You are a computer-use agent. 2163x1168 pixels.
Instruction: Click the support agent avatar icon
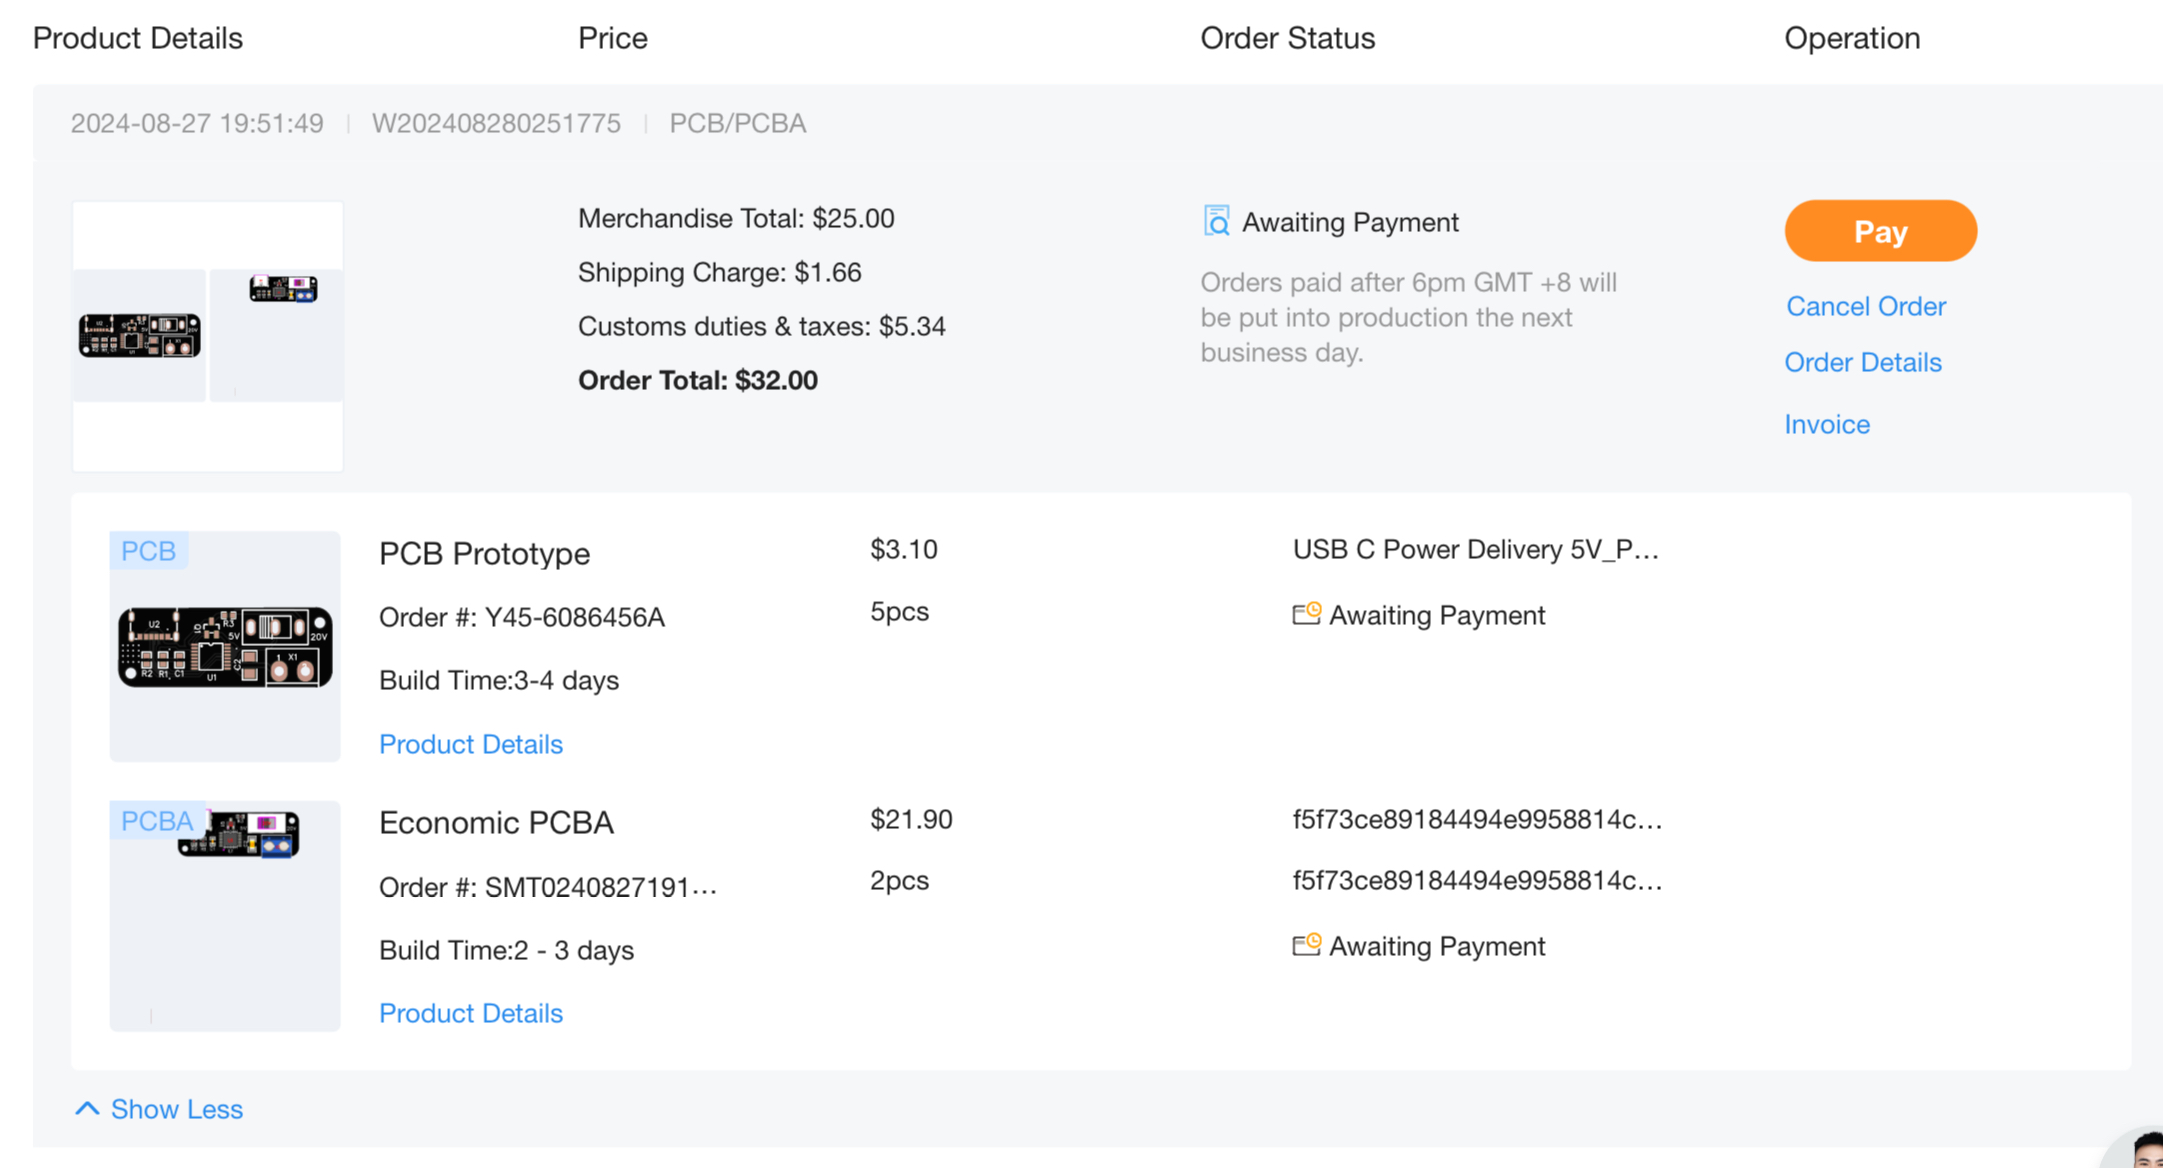tap(2143, 1150)
